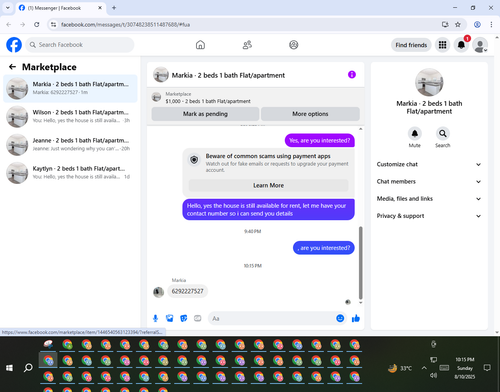Image resolution: width=500 pixels, height=392 pixels.
Task: View site information icon in address bar
Action: pos(53,24)
